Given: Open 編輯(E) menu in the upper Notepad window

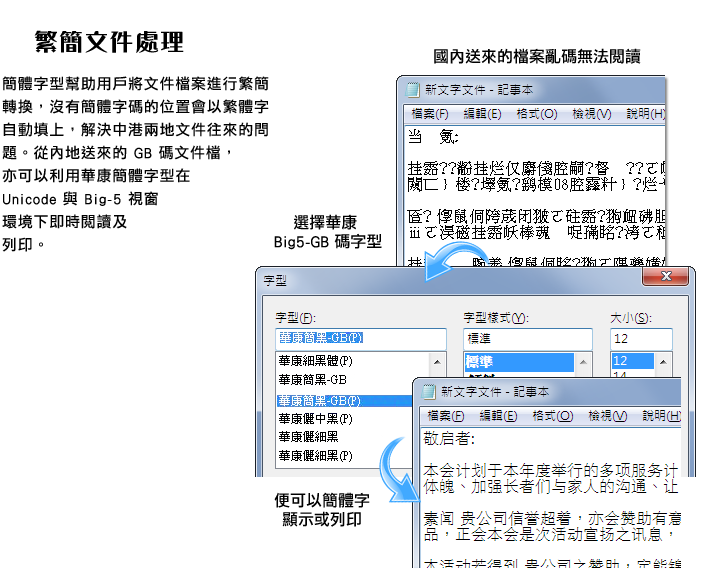Looking at the screenshot, I should click(482, 114).
